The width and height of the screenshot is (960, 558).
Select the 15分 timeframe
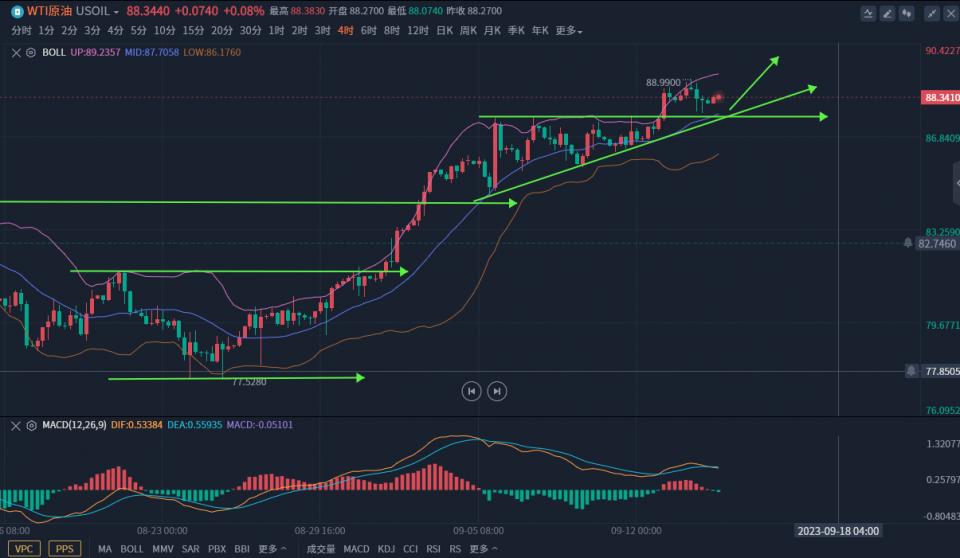point(193,31)
